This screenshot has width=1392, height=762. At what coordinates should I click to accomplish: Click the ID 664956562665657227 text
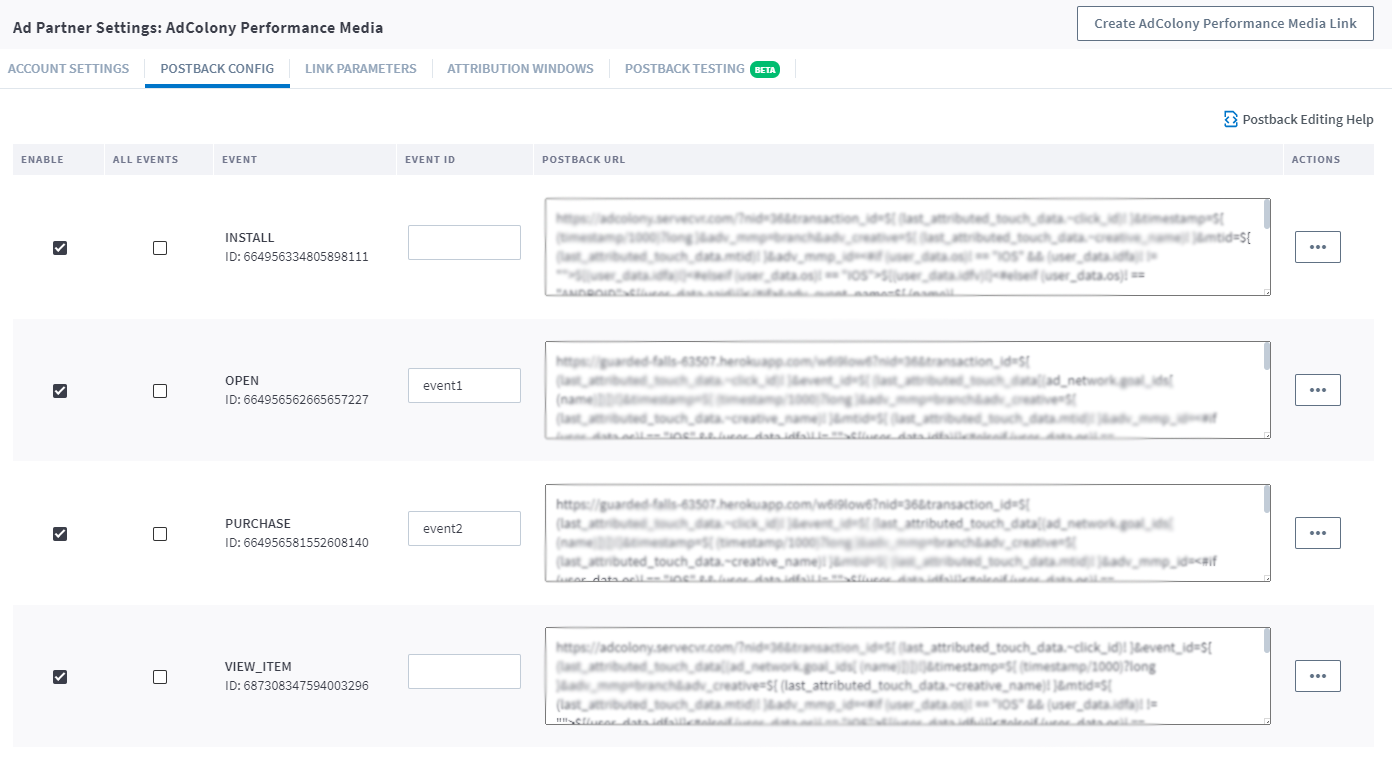coord(297,400)
